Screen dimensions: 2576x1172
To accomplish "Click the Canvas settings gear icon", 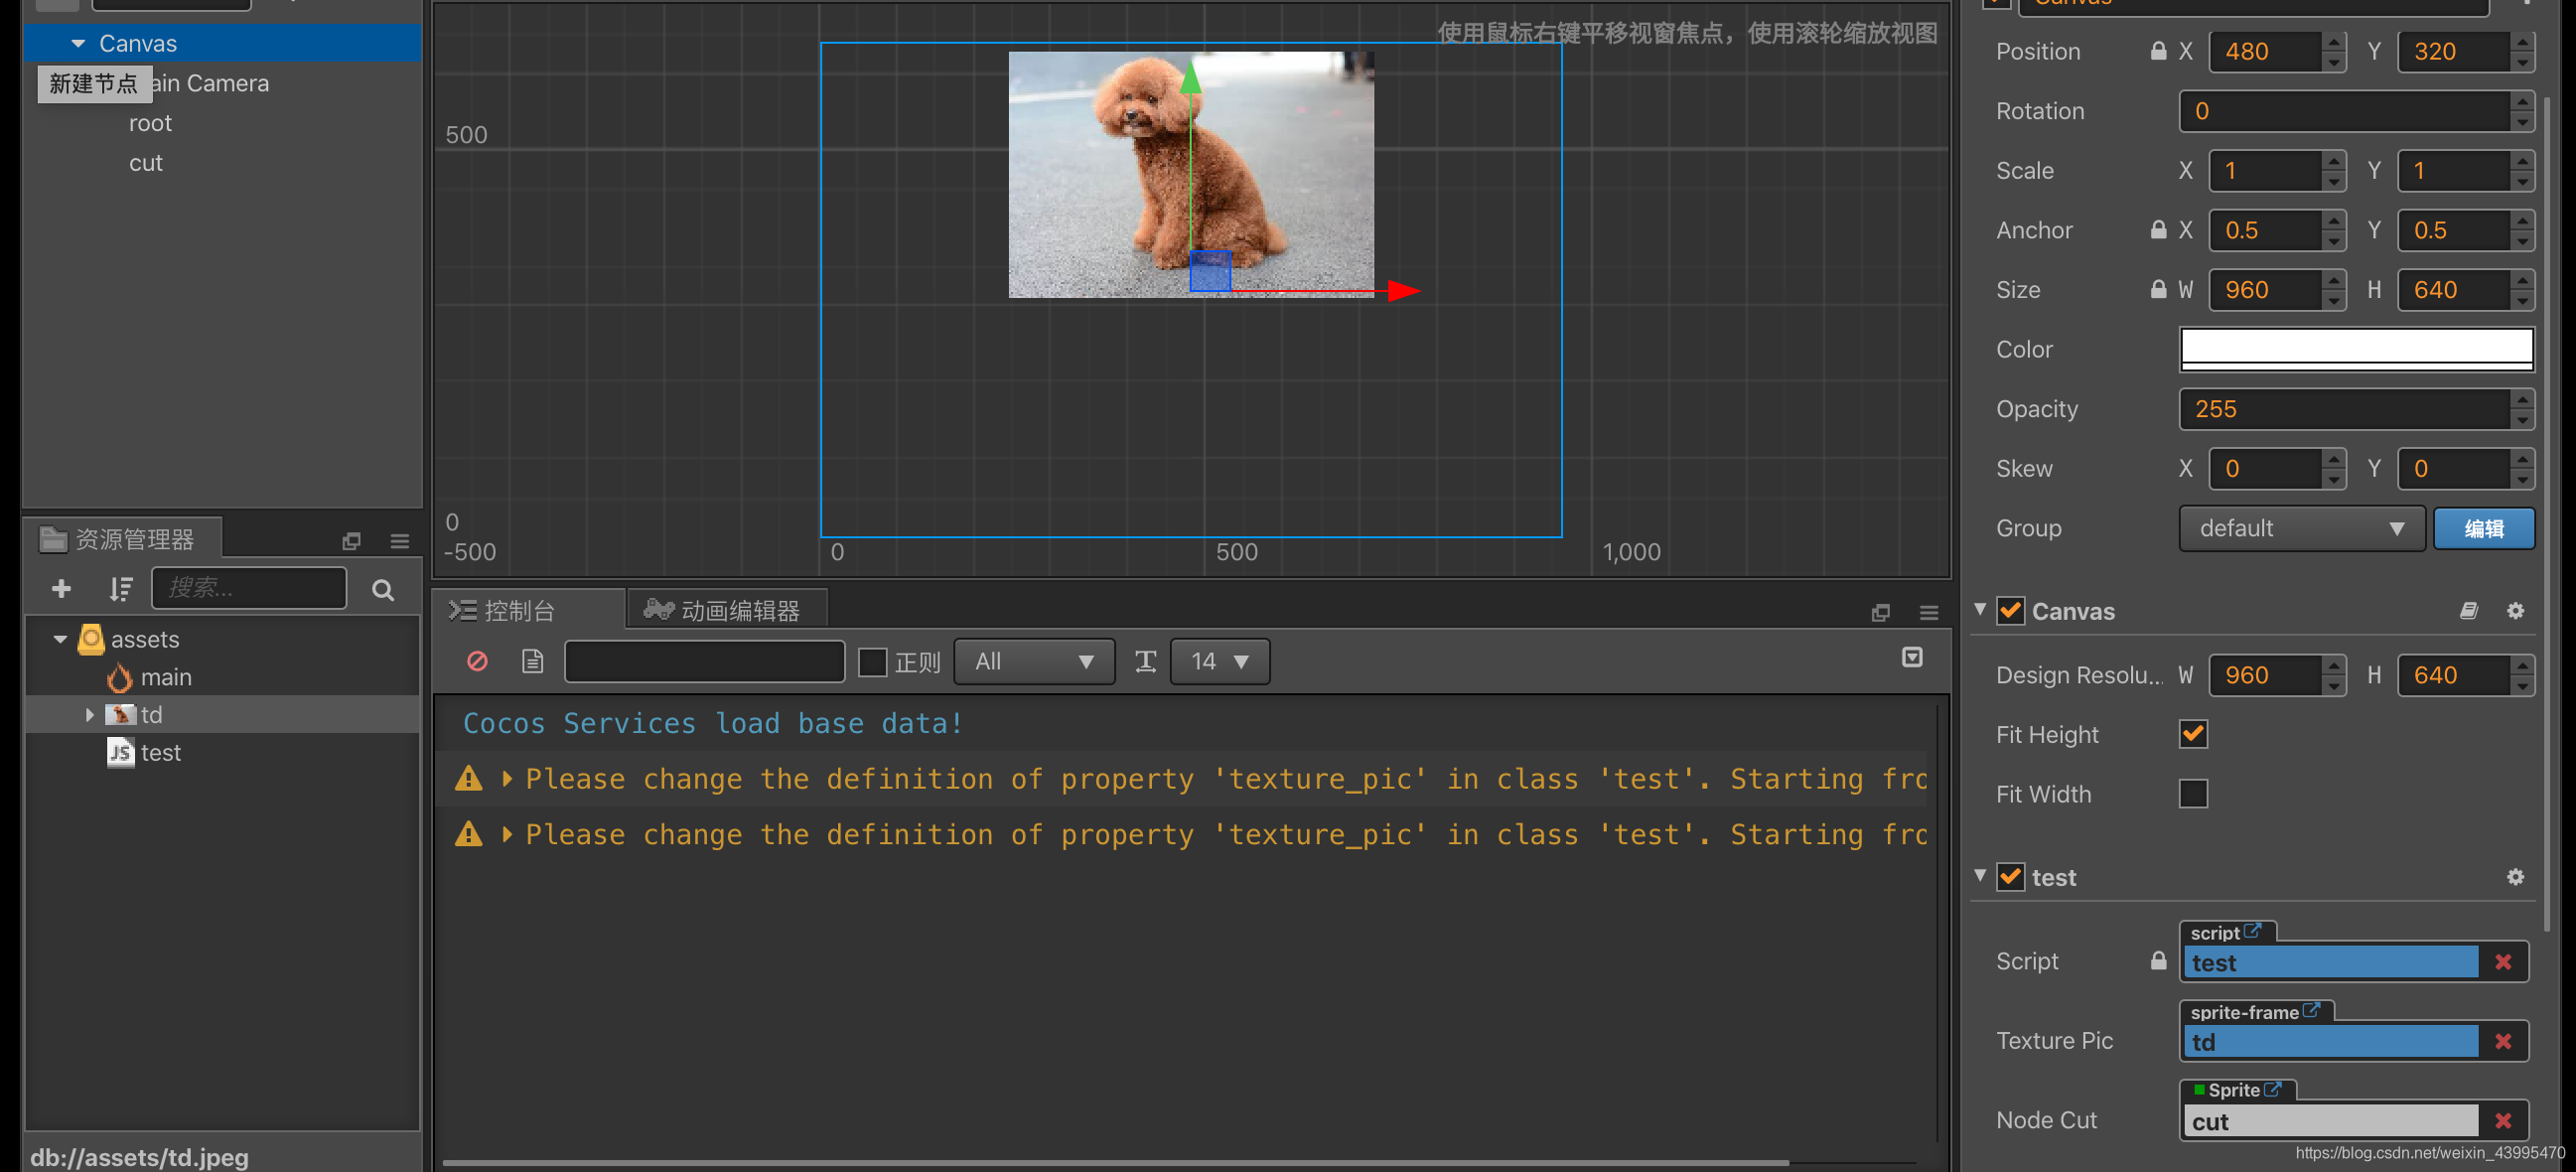I will tap(2515, 610).
